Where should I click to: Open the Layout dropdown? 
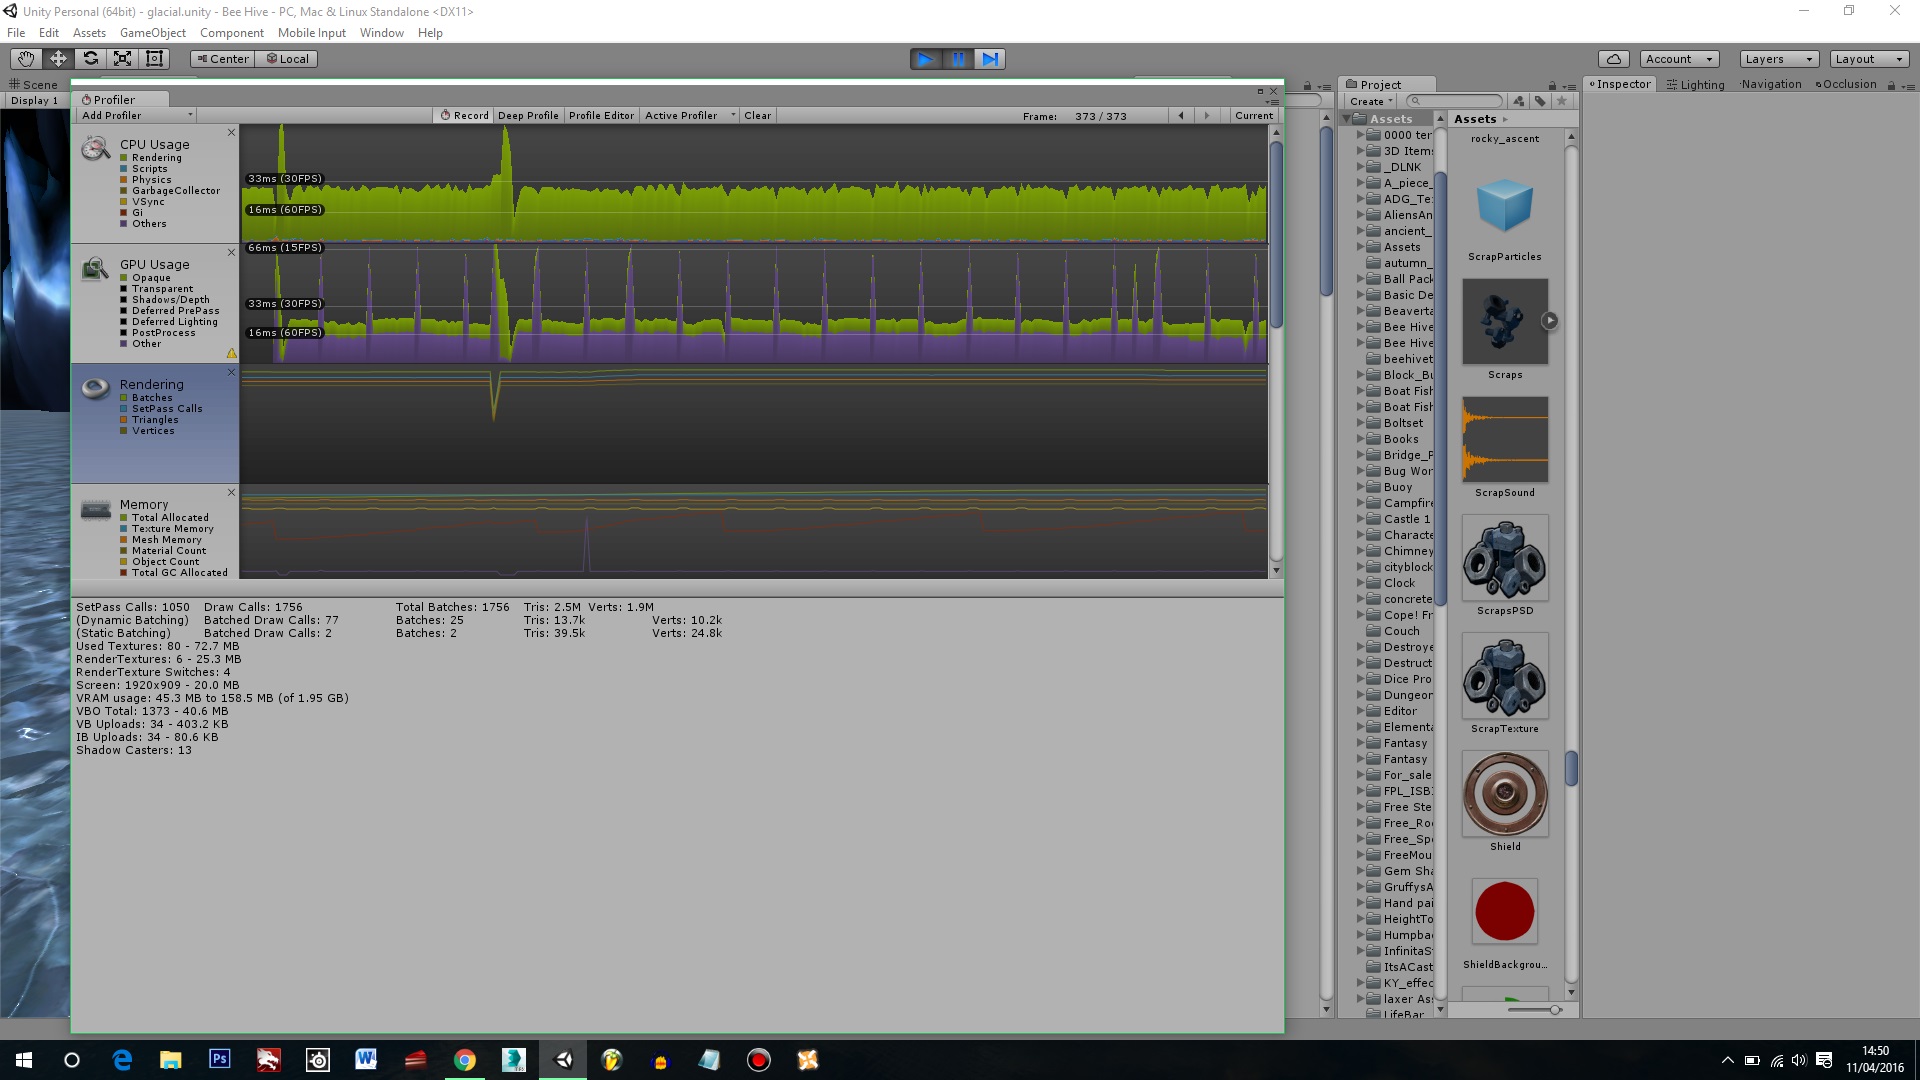1869,59
